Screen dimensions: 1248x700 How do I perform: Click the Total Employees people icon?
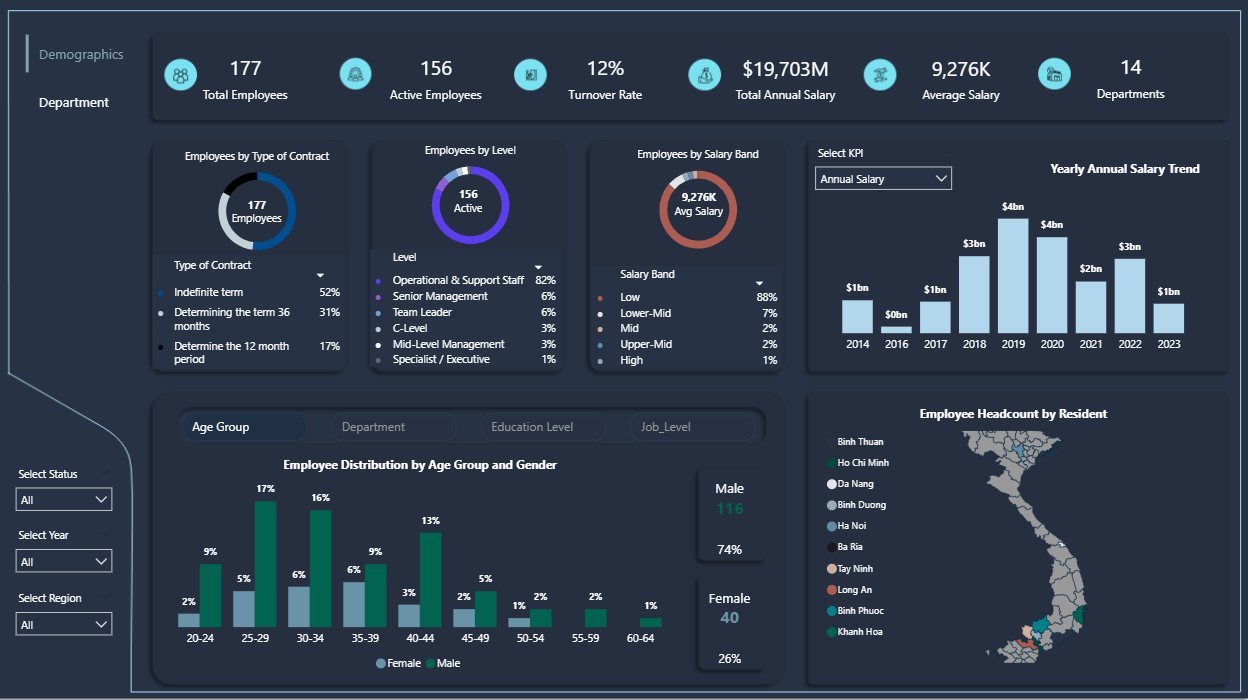[x=180, y=74]
